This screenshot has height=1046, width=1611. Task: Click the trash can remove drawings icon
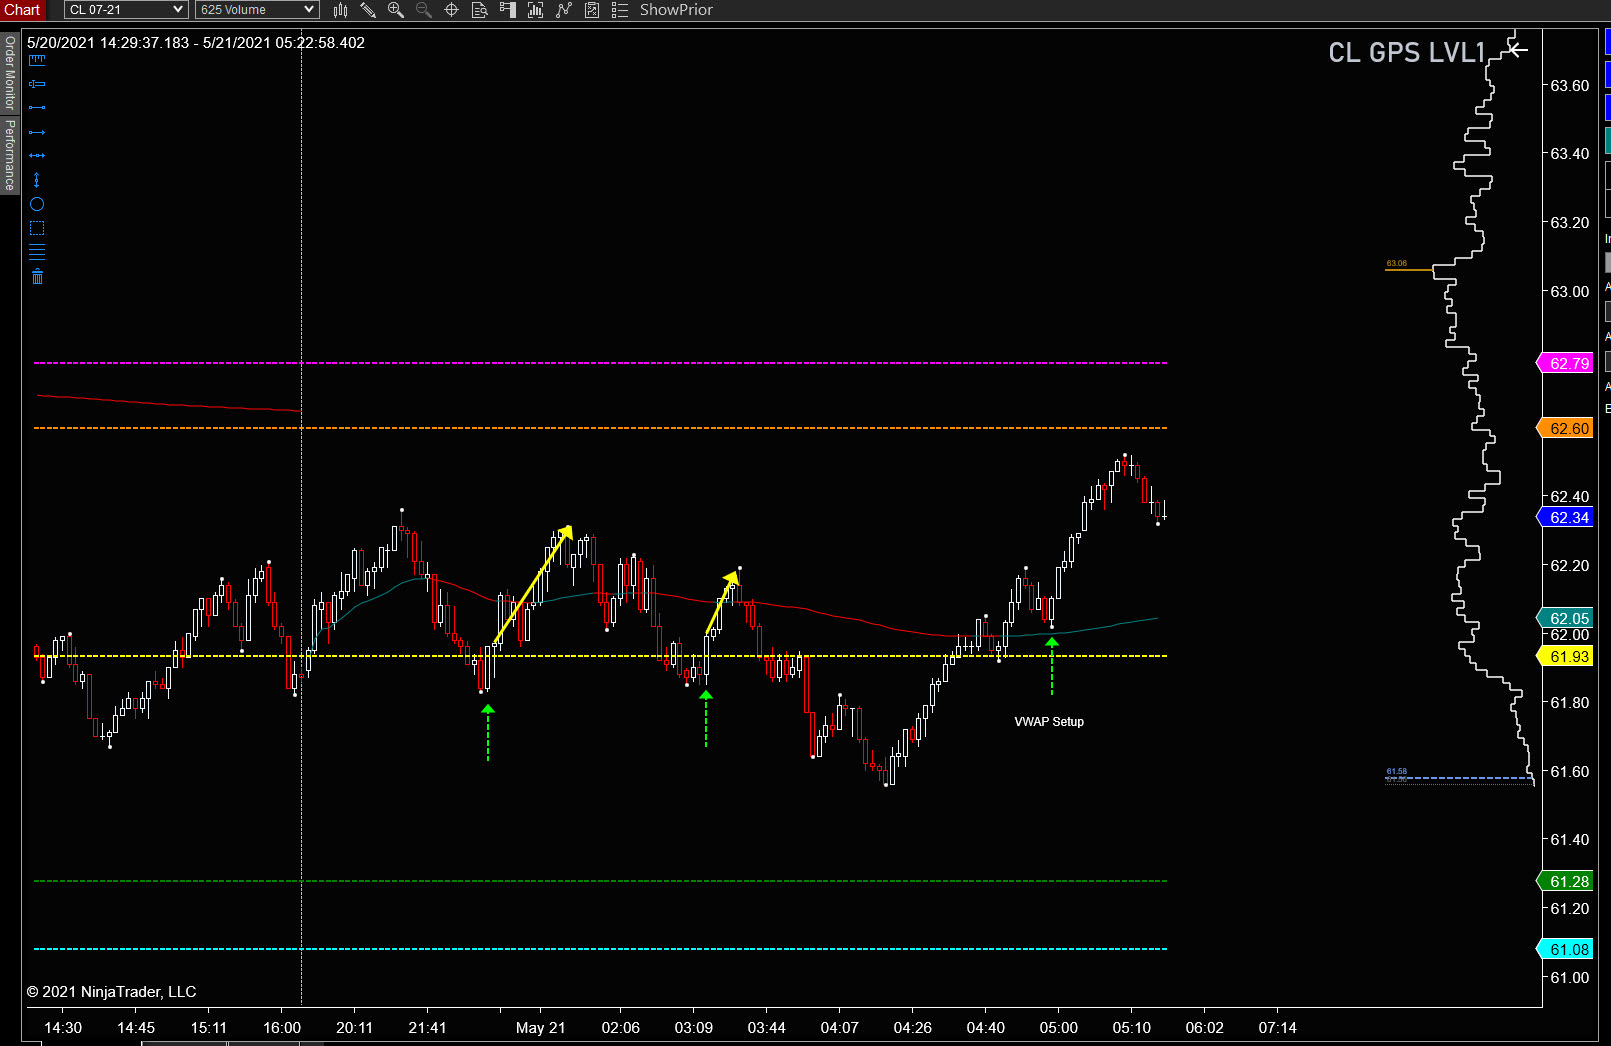click(x=37, y=276)
